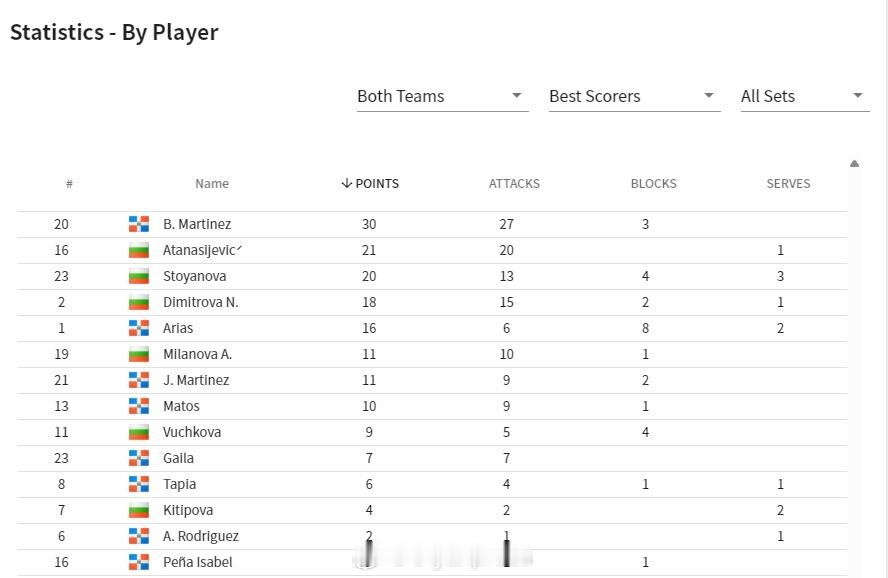
Task: Click the Bulgarian flag beside Atanasijevic
Action: [139, 250]
